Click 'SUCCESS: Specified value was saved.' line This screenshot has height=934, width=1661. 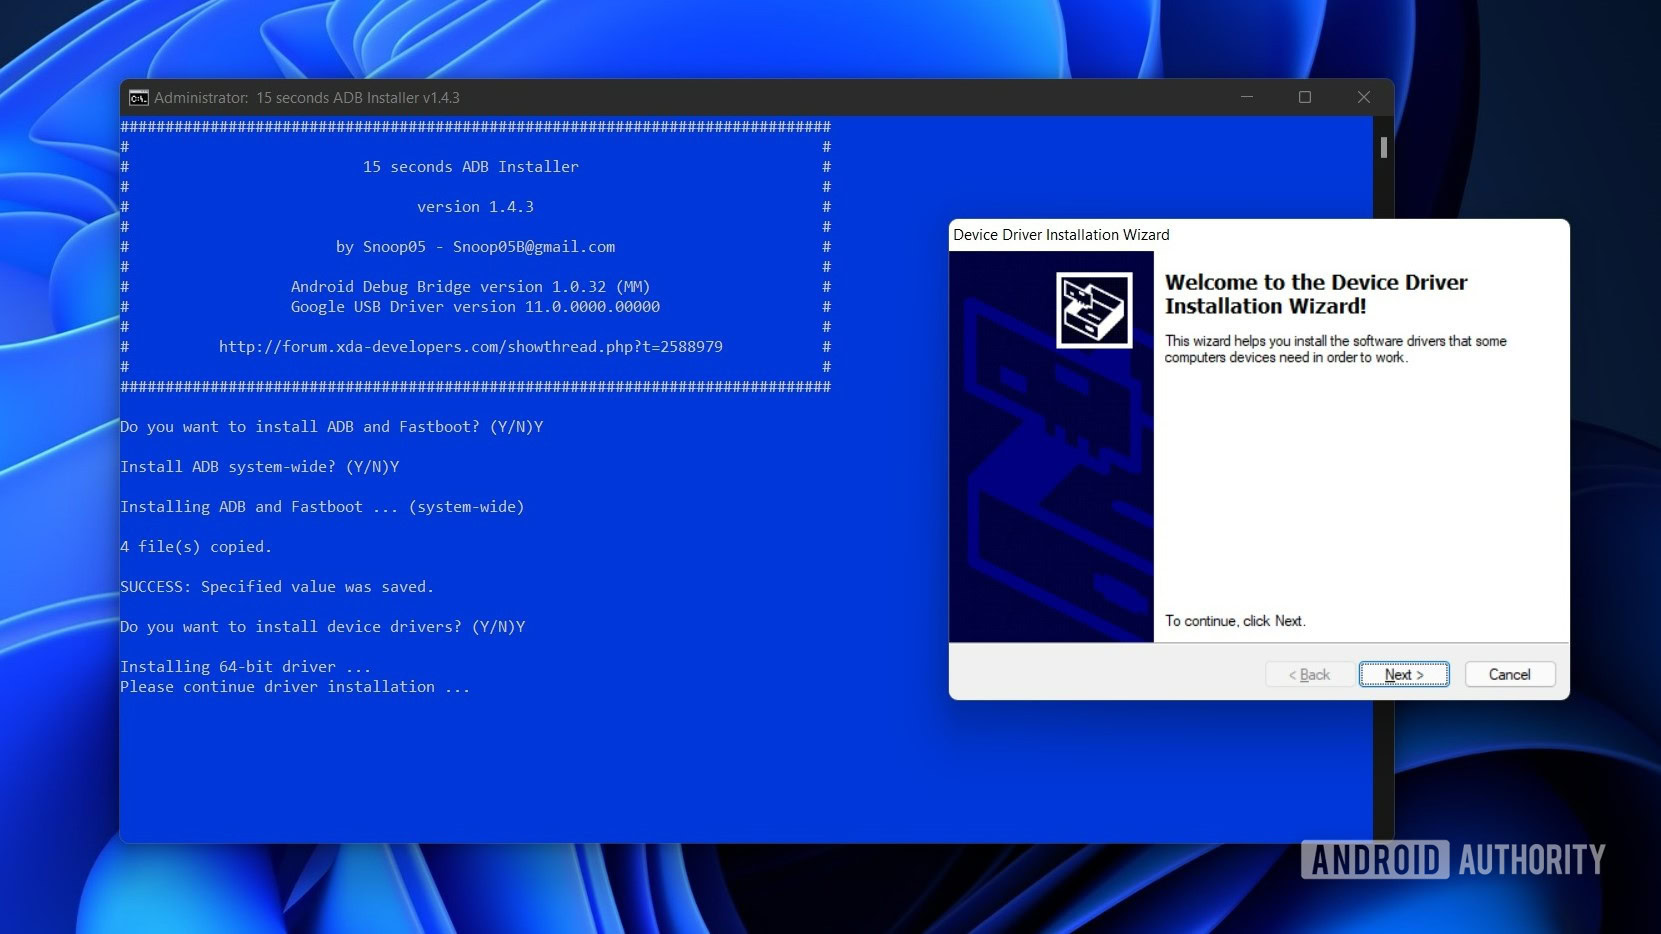[277, 587]
